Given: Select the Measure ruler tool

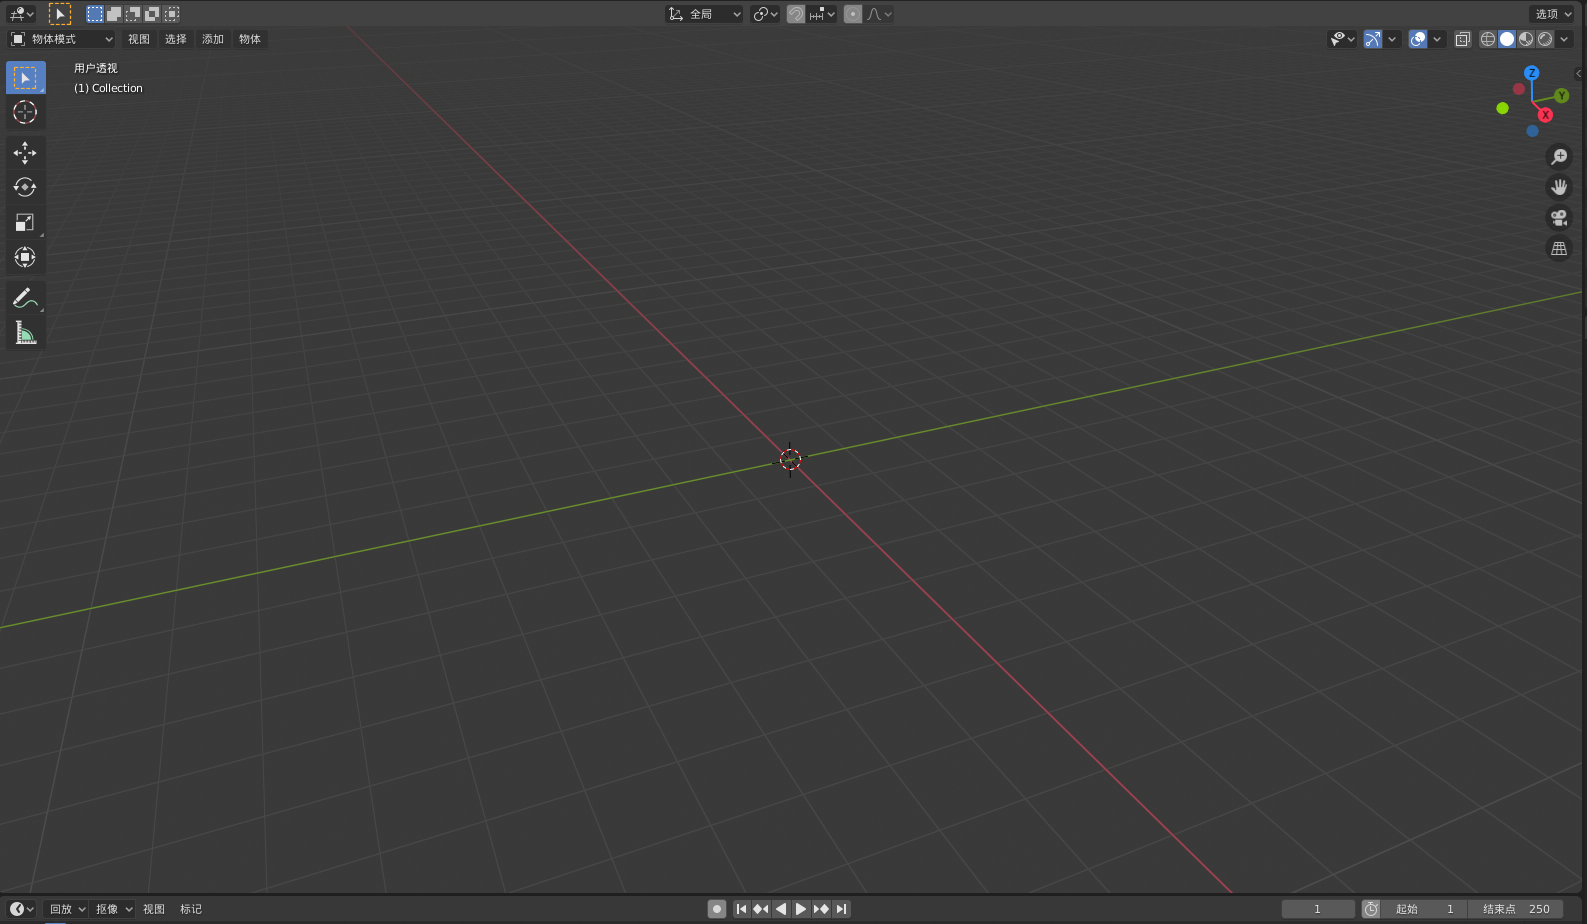Looking at the screenshot, I should point(25,332).
